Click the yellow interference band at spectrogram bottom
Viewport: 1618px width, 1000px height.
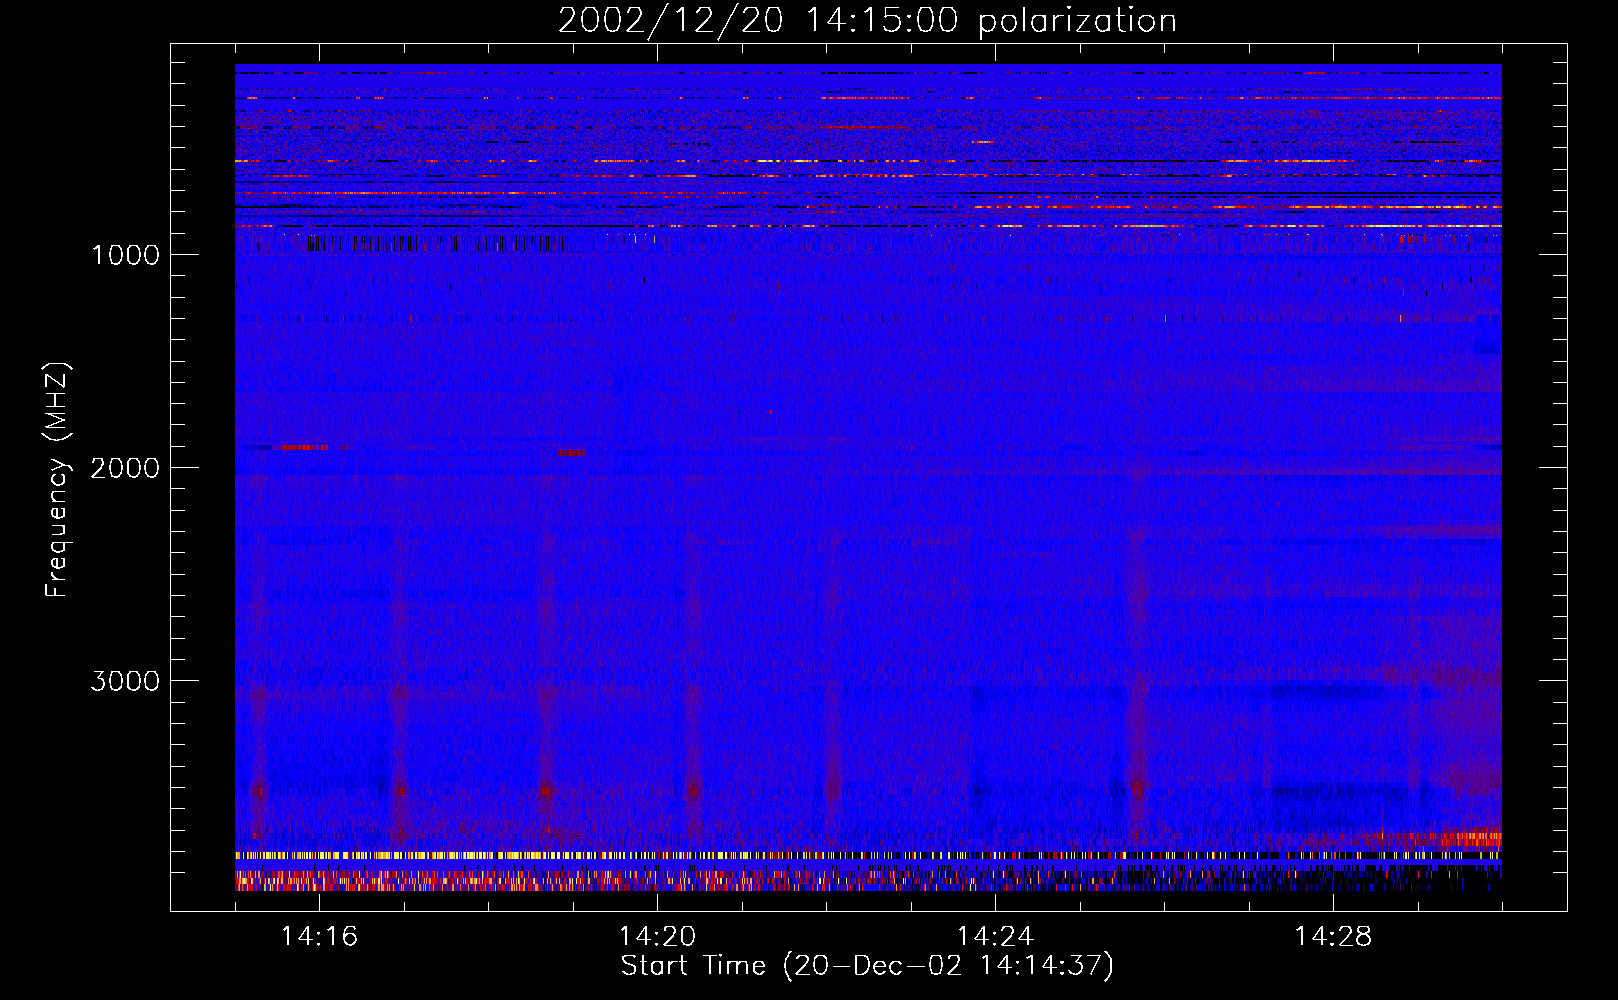(868, 856)
